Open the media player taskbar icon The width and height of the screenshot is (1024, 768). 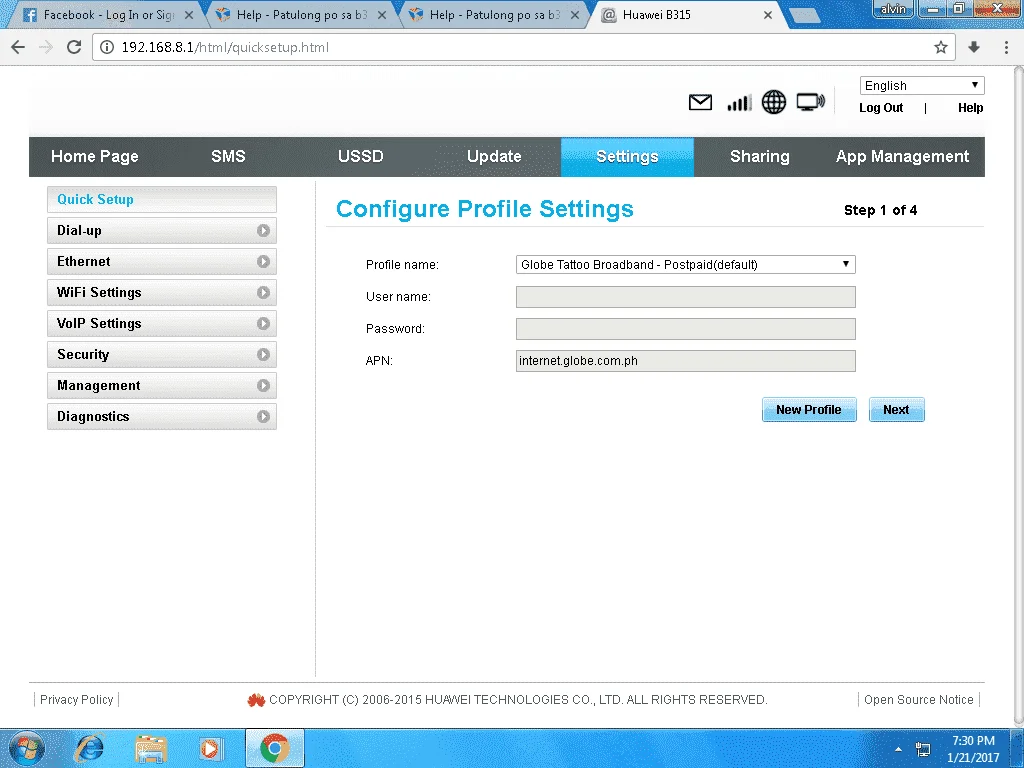211,748
